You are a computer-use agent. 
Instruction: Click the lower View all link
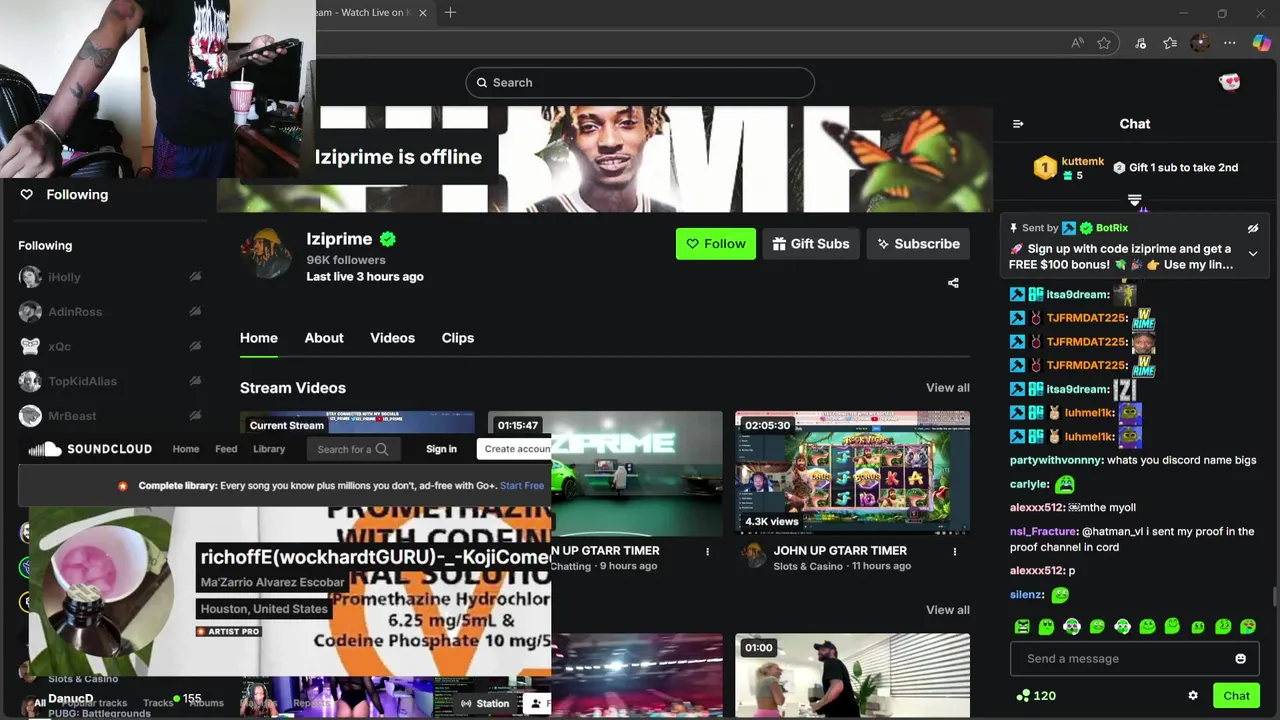[948, 610]
